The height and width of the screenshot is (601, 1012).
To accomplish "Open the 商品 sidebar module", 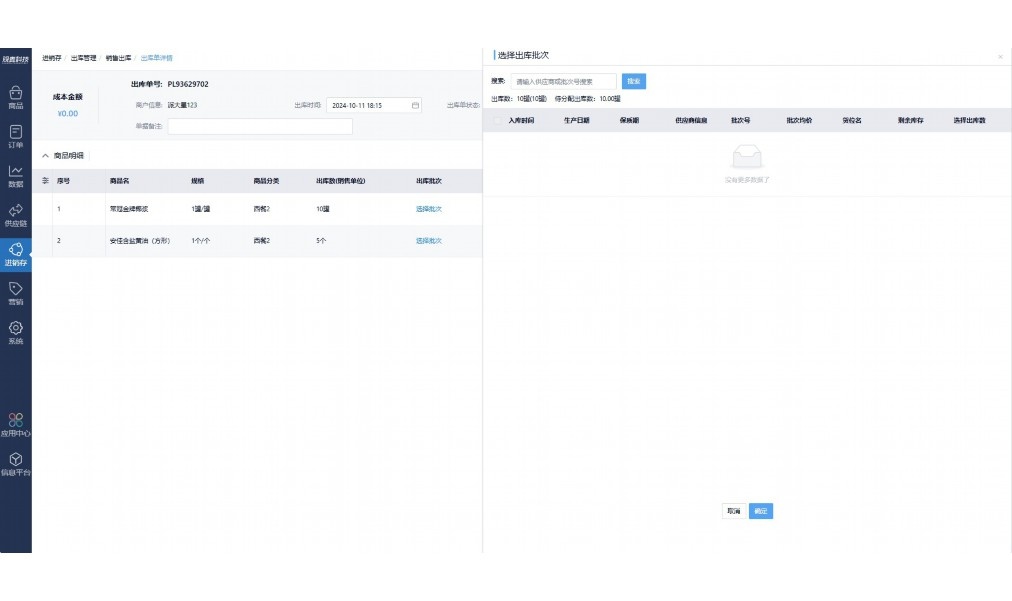I will pyautogui.click(x=15, y=96).
